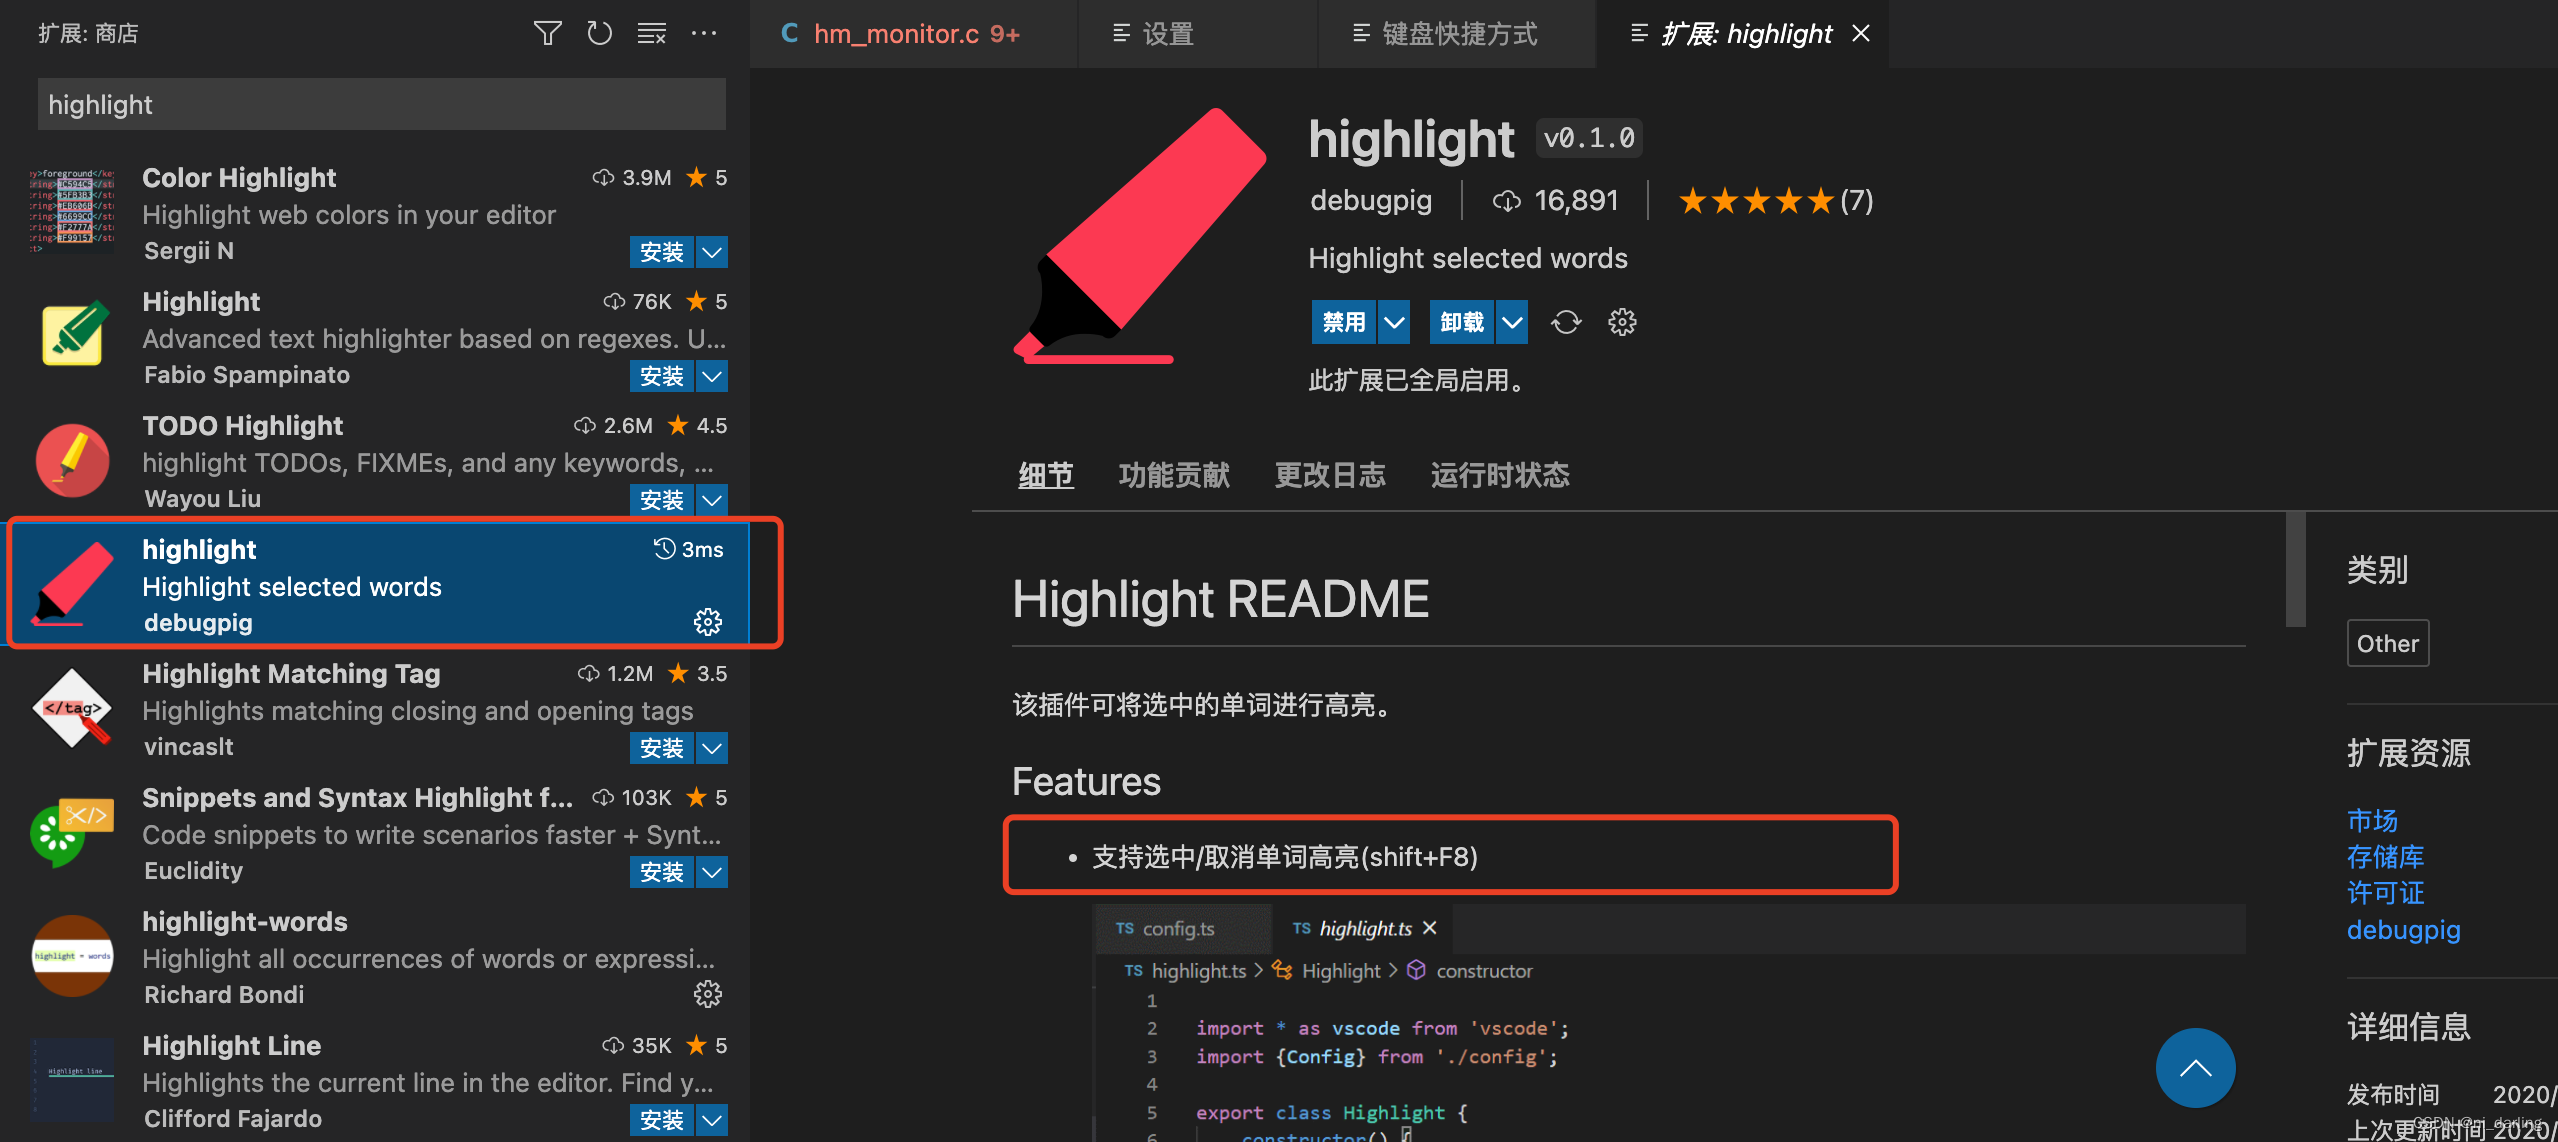Refresh the extensions marketplace list
2558x1142 pixels.
[599, 34]
